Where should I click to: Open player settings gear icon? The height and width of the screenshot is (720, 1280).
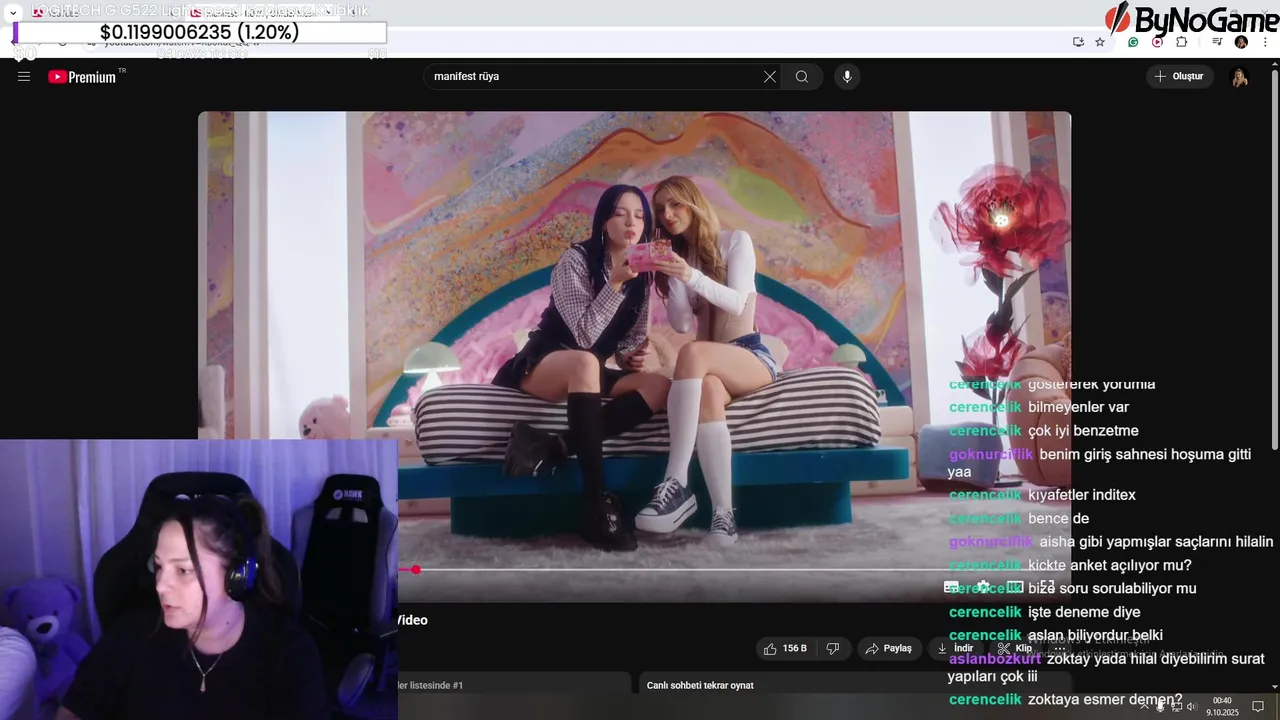click(983, 587)
